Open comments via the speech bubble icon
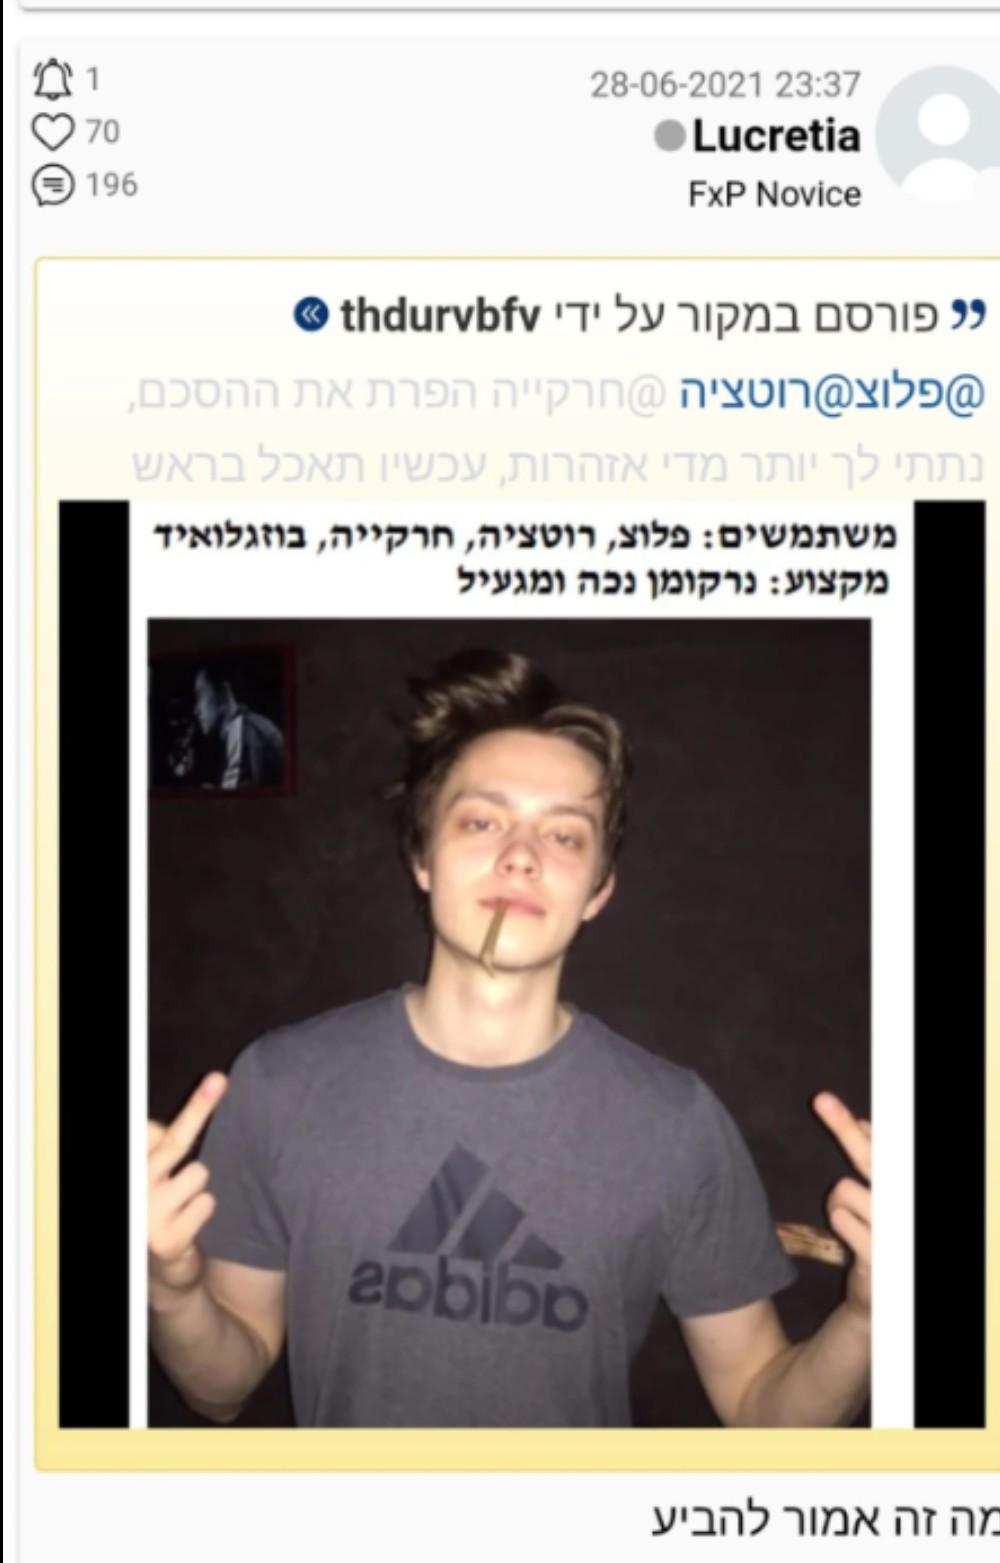 pos(53,185)
